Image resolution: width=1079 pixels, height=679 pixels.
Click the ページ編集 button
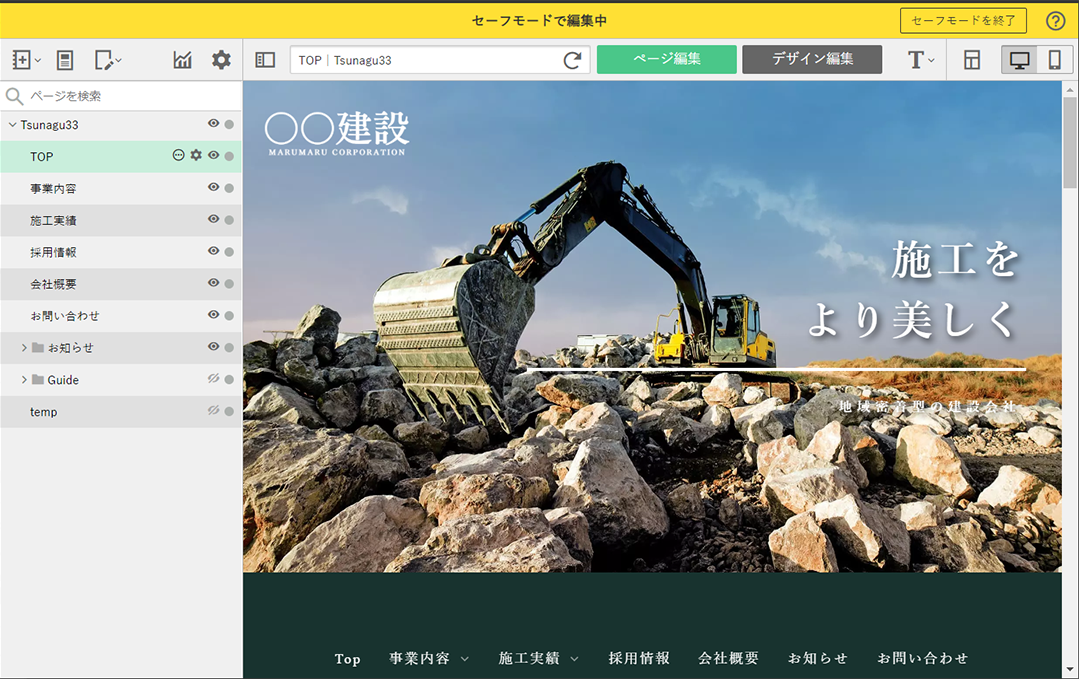pyautogui.click(x=666, y=59)
